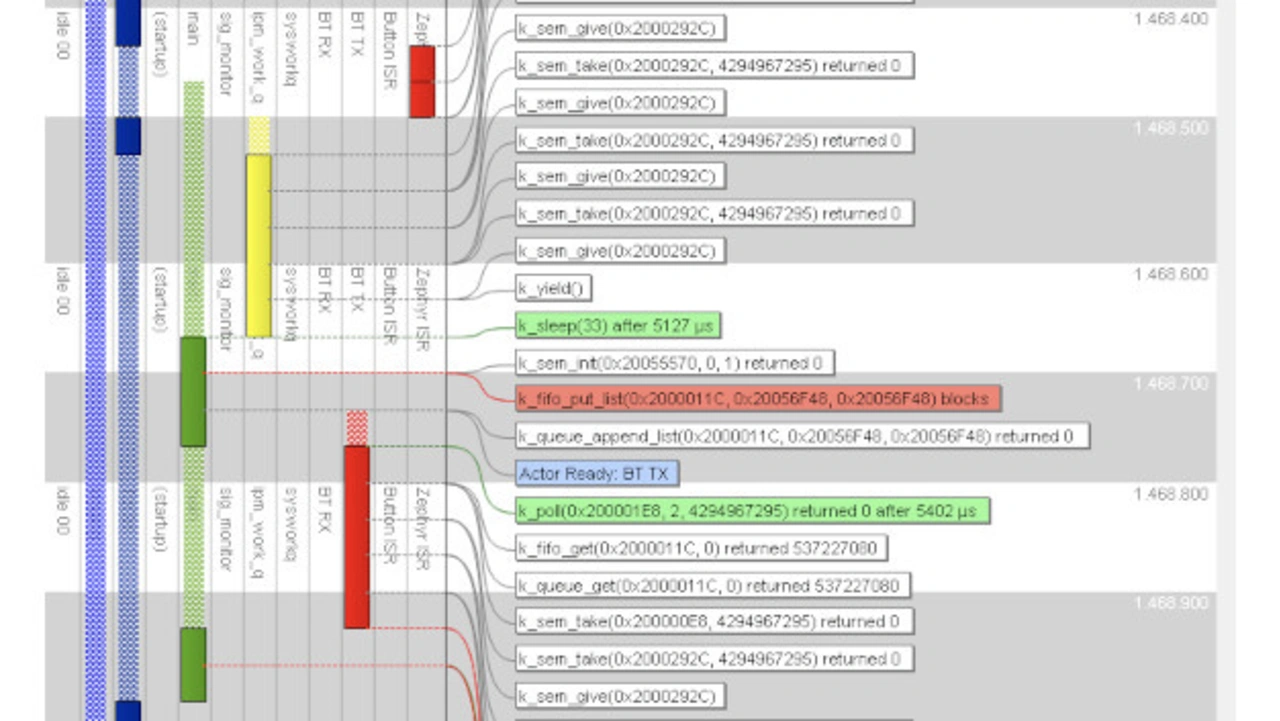Viewport: 1280px width, 721px height.
Task: Click the 1.468.600 timestamp marker
Action: point(1170,274)
